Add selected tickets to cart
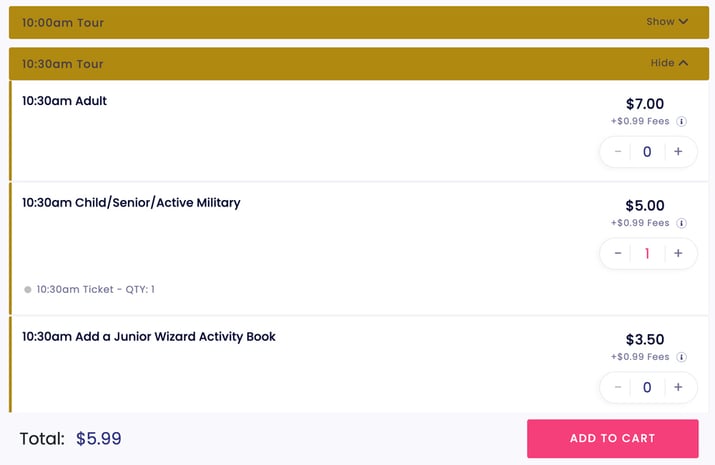Image resolution: width=715 pixels, height=465 pixels. point(612,439)
